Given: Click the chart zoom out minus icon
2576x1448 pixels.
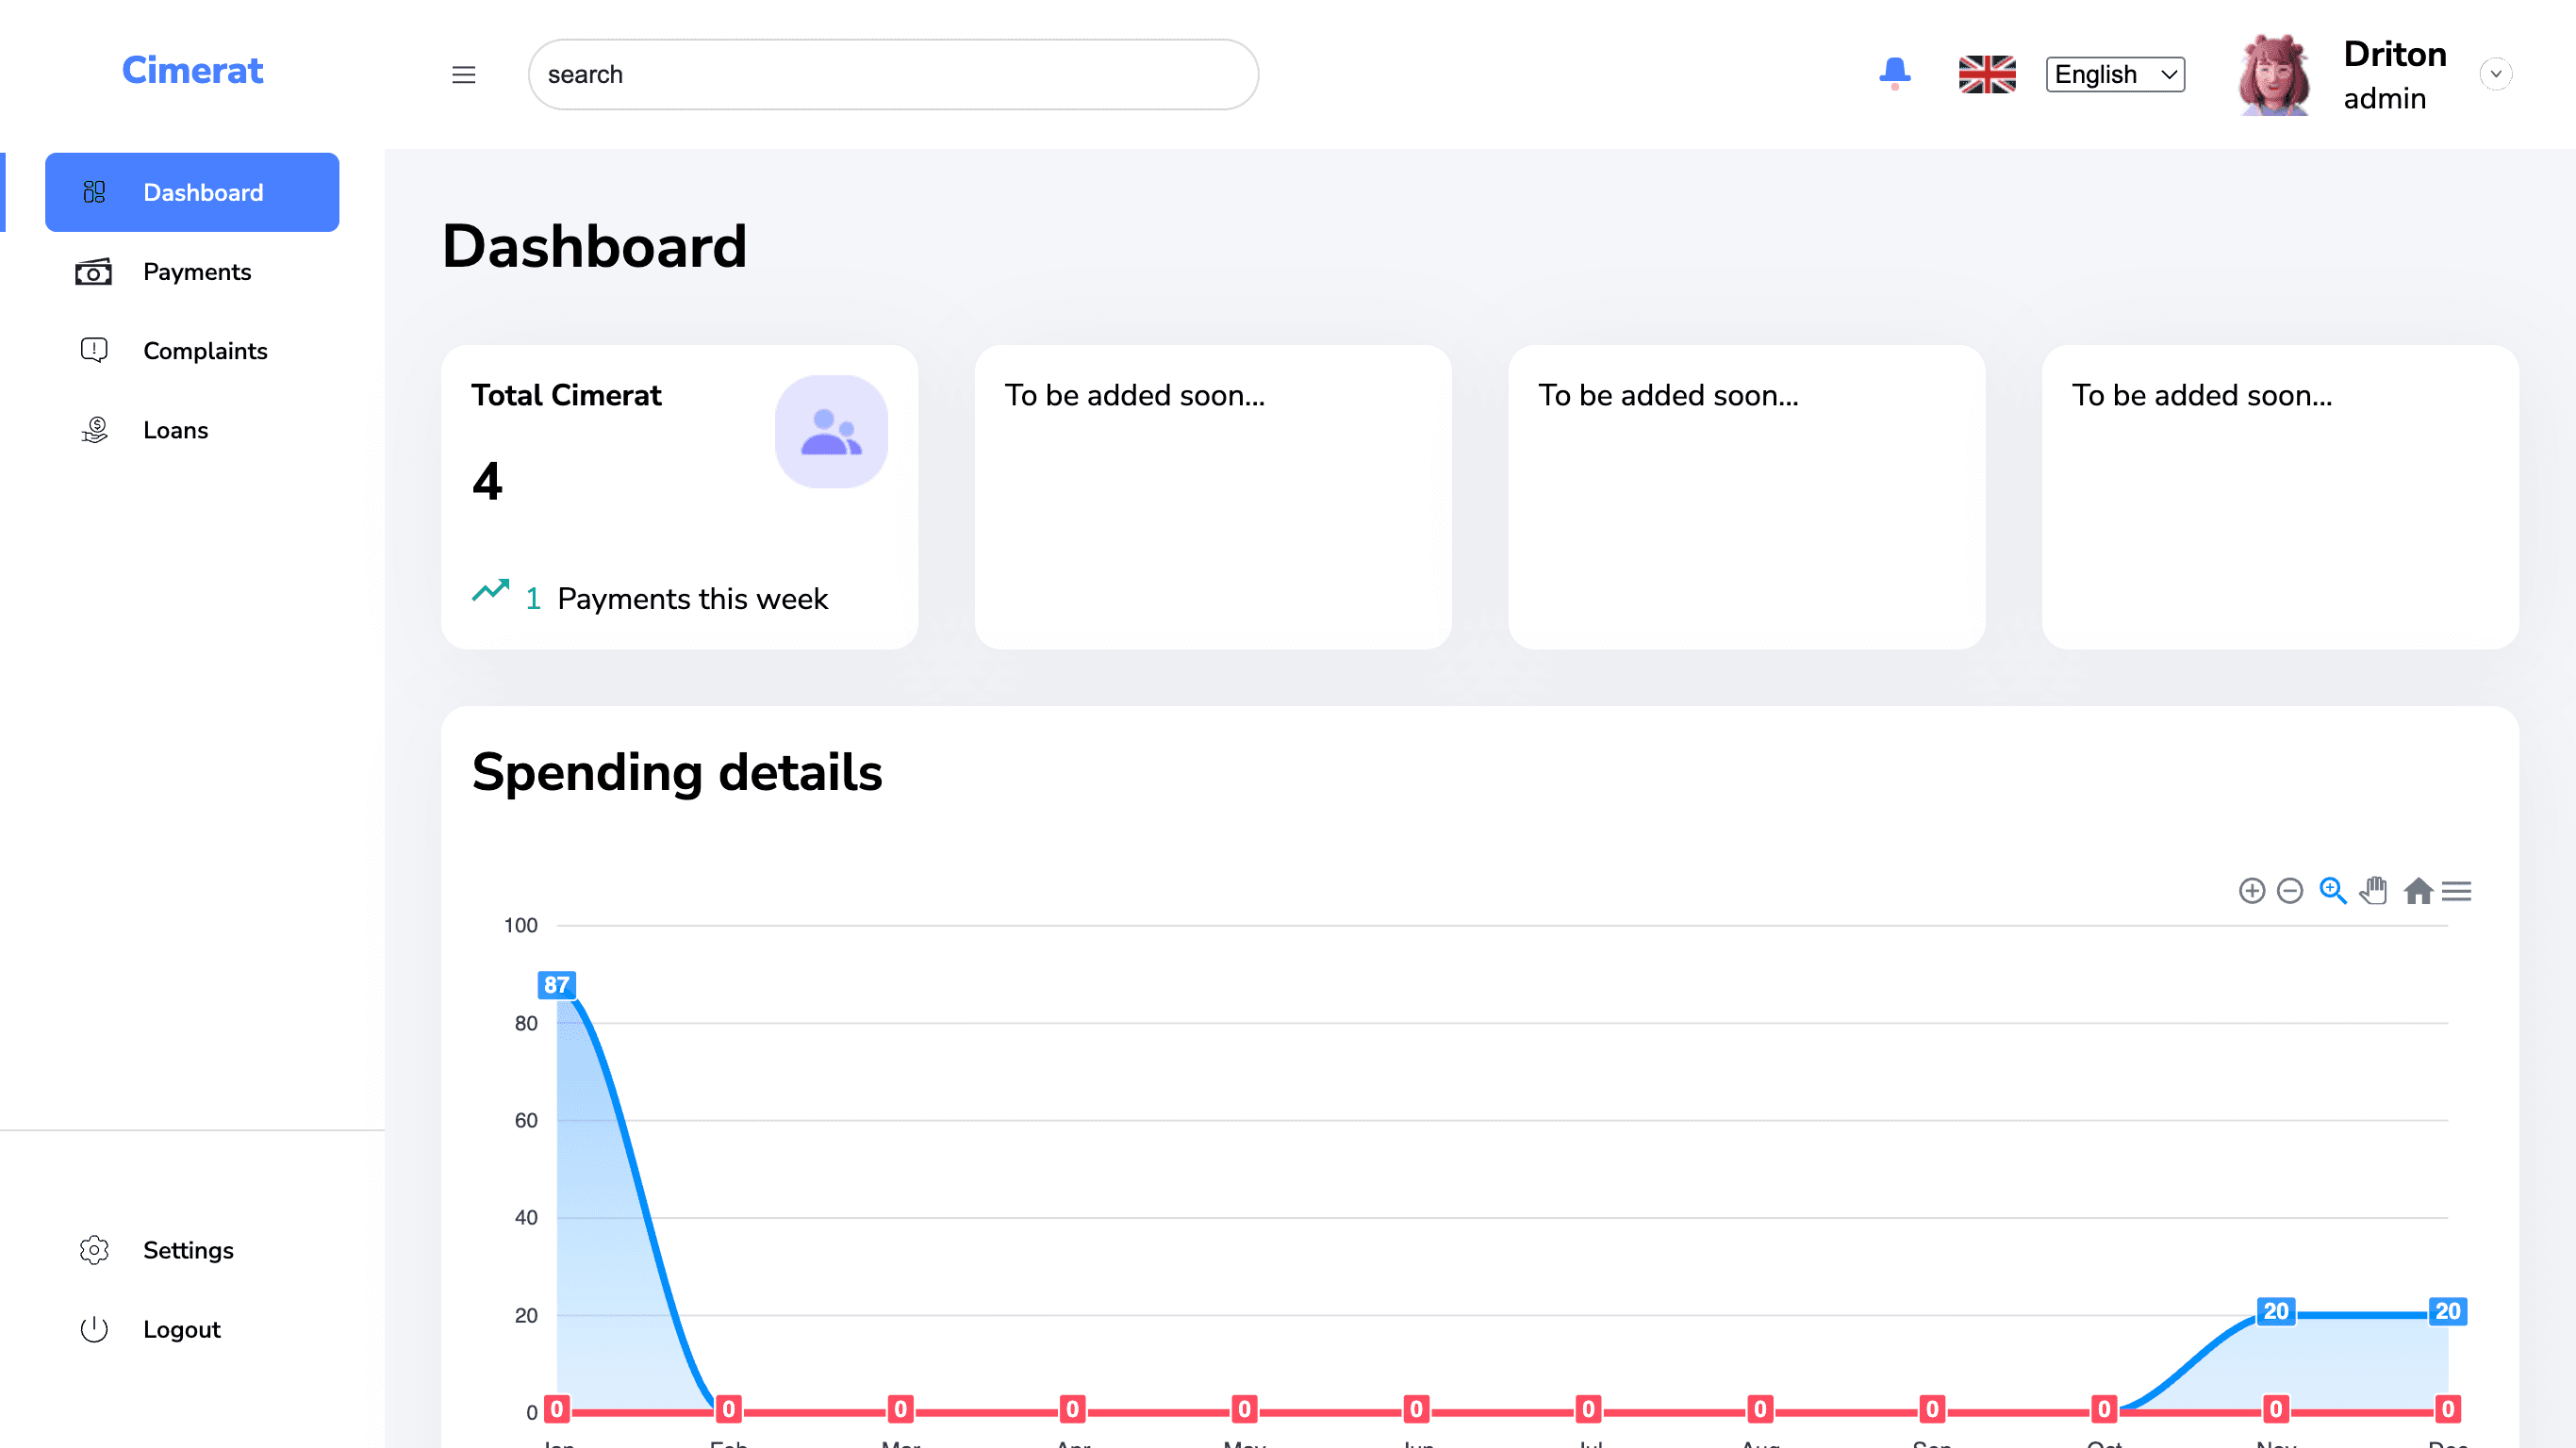Looking at the screenshot, I should tap(2289, 890).
